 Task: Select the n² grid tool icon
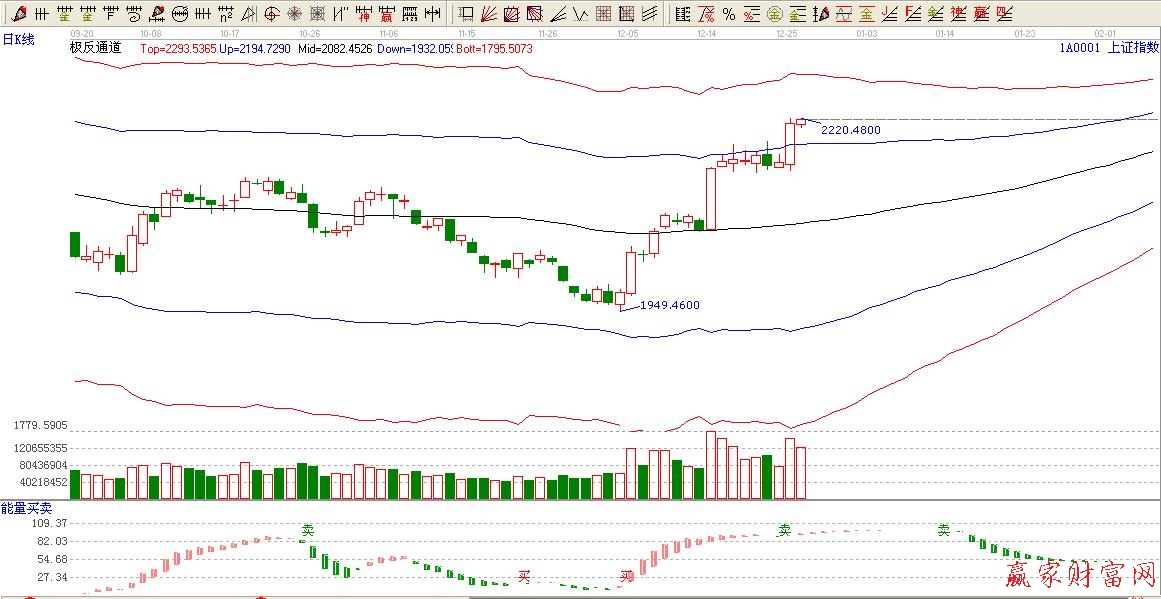tap(226, 14)
